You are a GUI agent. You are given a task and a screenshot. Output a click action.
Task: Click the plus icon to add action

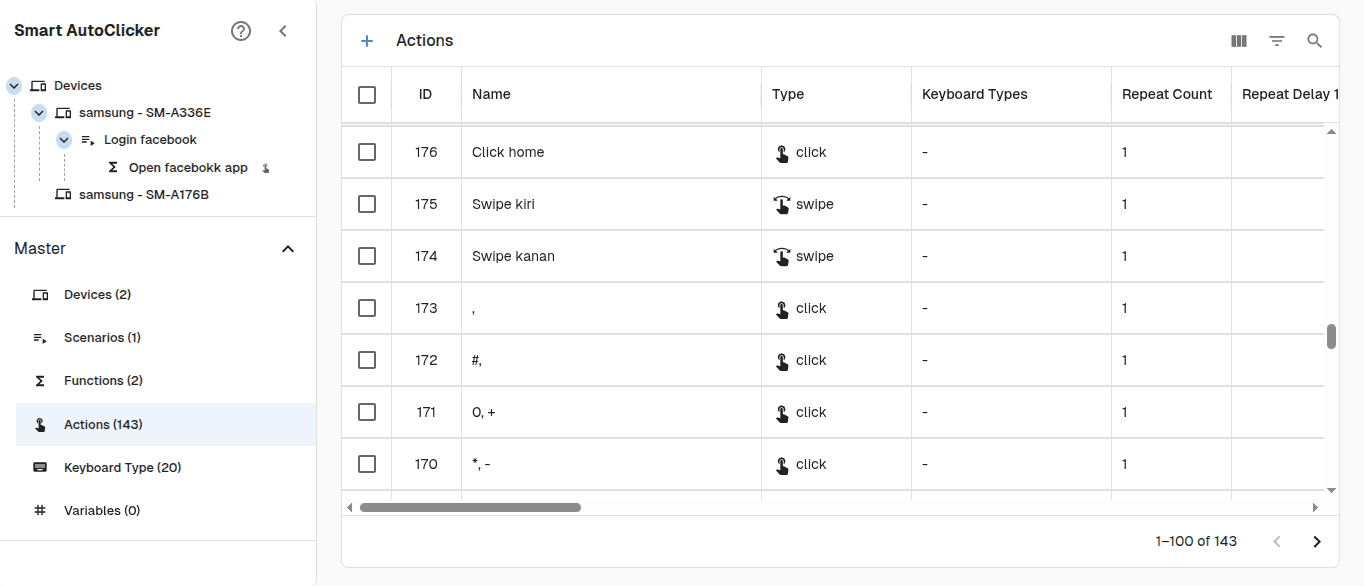367,41
